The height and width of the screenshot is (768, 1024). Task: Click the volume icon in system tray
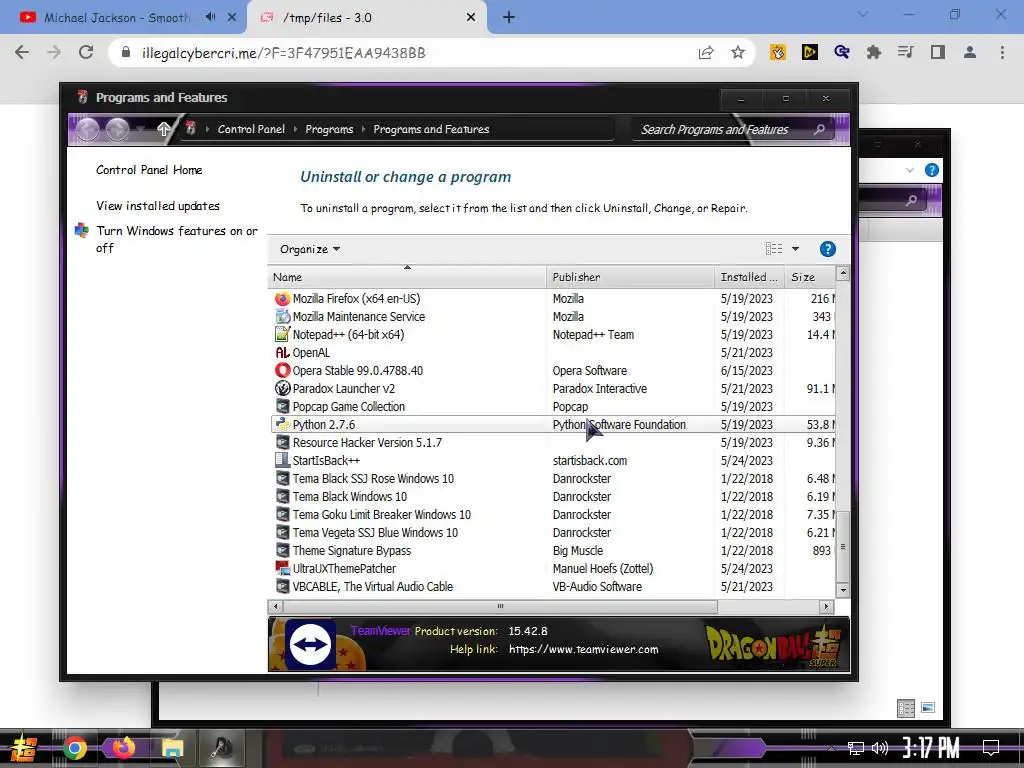coord(880,748)
